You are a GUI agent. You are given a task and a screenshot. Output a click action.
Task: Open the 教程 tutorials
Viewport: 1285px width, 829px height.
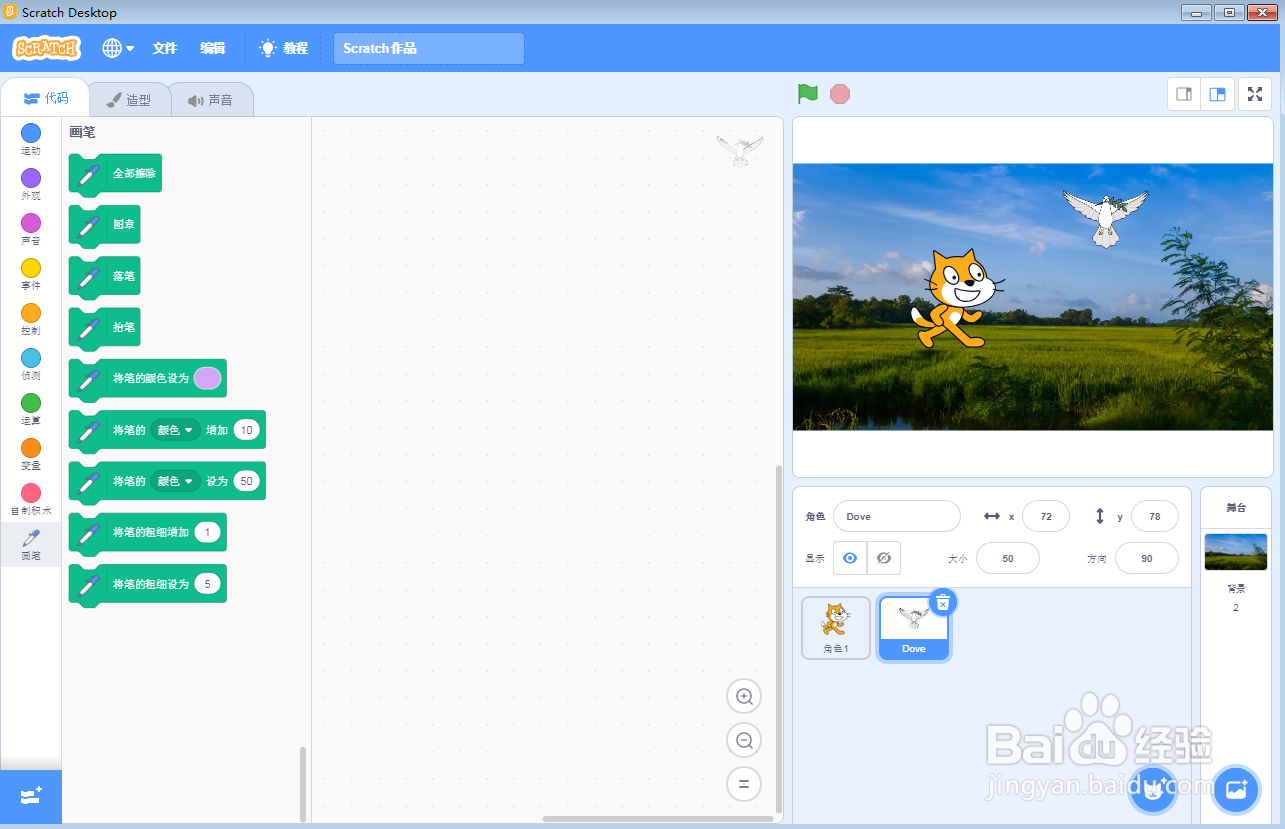pos(284,48)
